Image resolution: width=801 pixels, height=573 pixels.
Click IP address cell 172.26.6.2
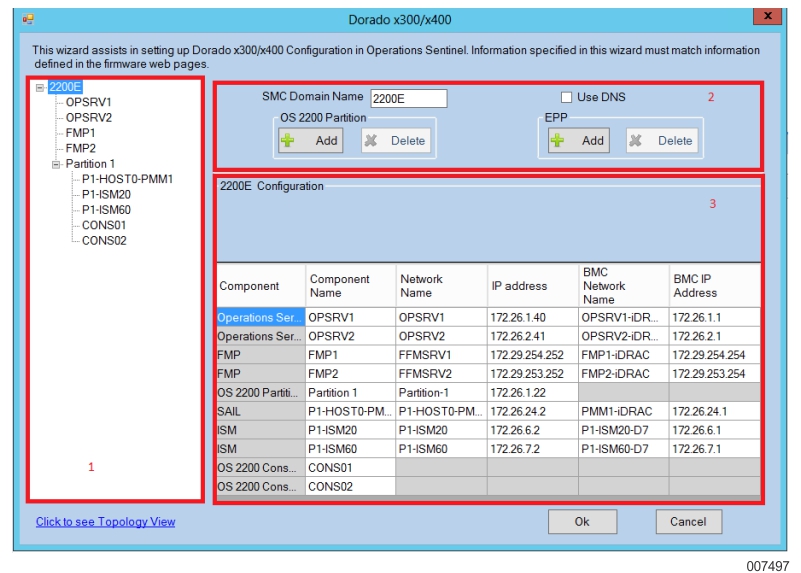(533, 430)
